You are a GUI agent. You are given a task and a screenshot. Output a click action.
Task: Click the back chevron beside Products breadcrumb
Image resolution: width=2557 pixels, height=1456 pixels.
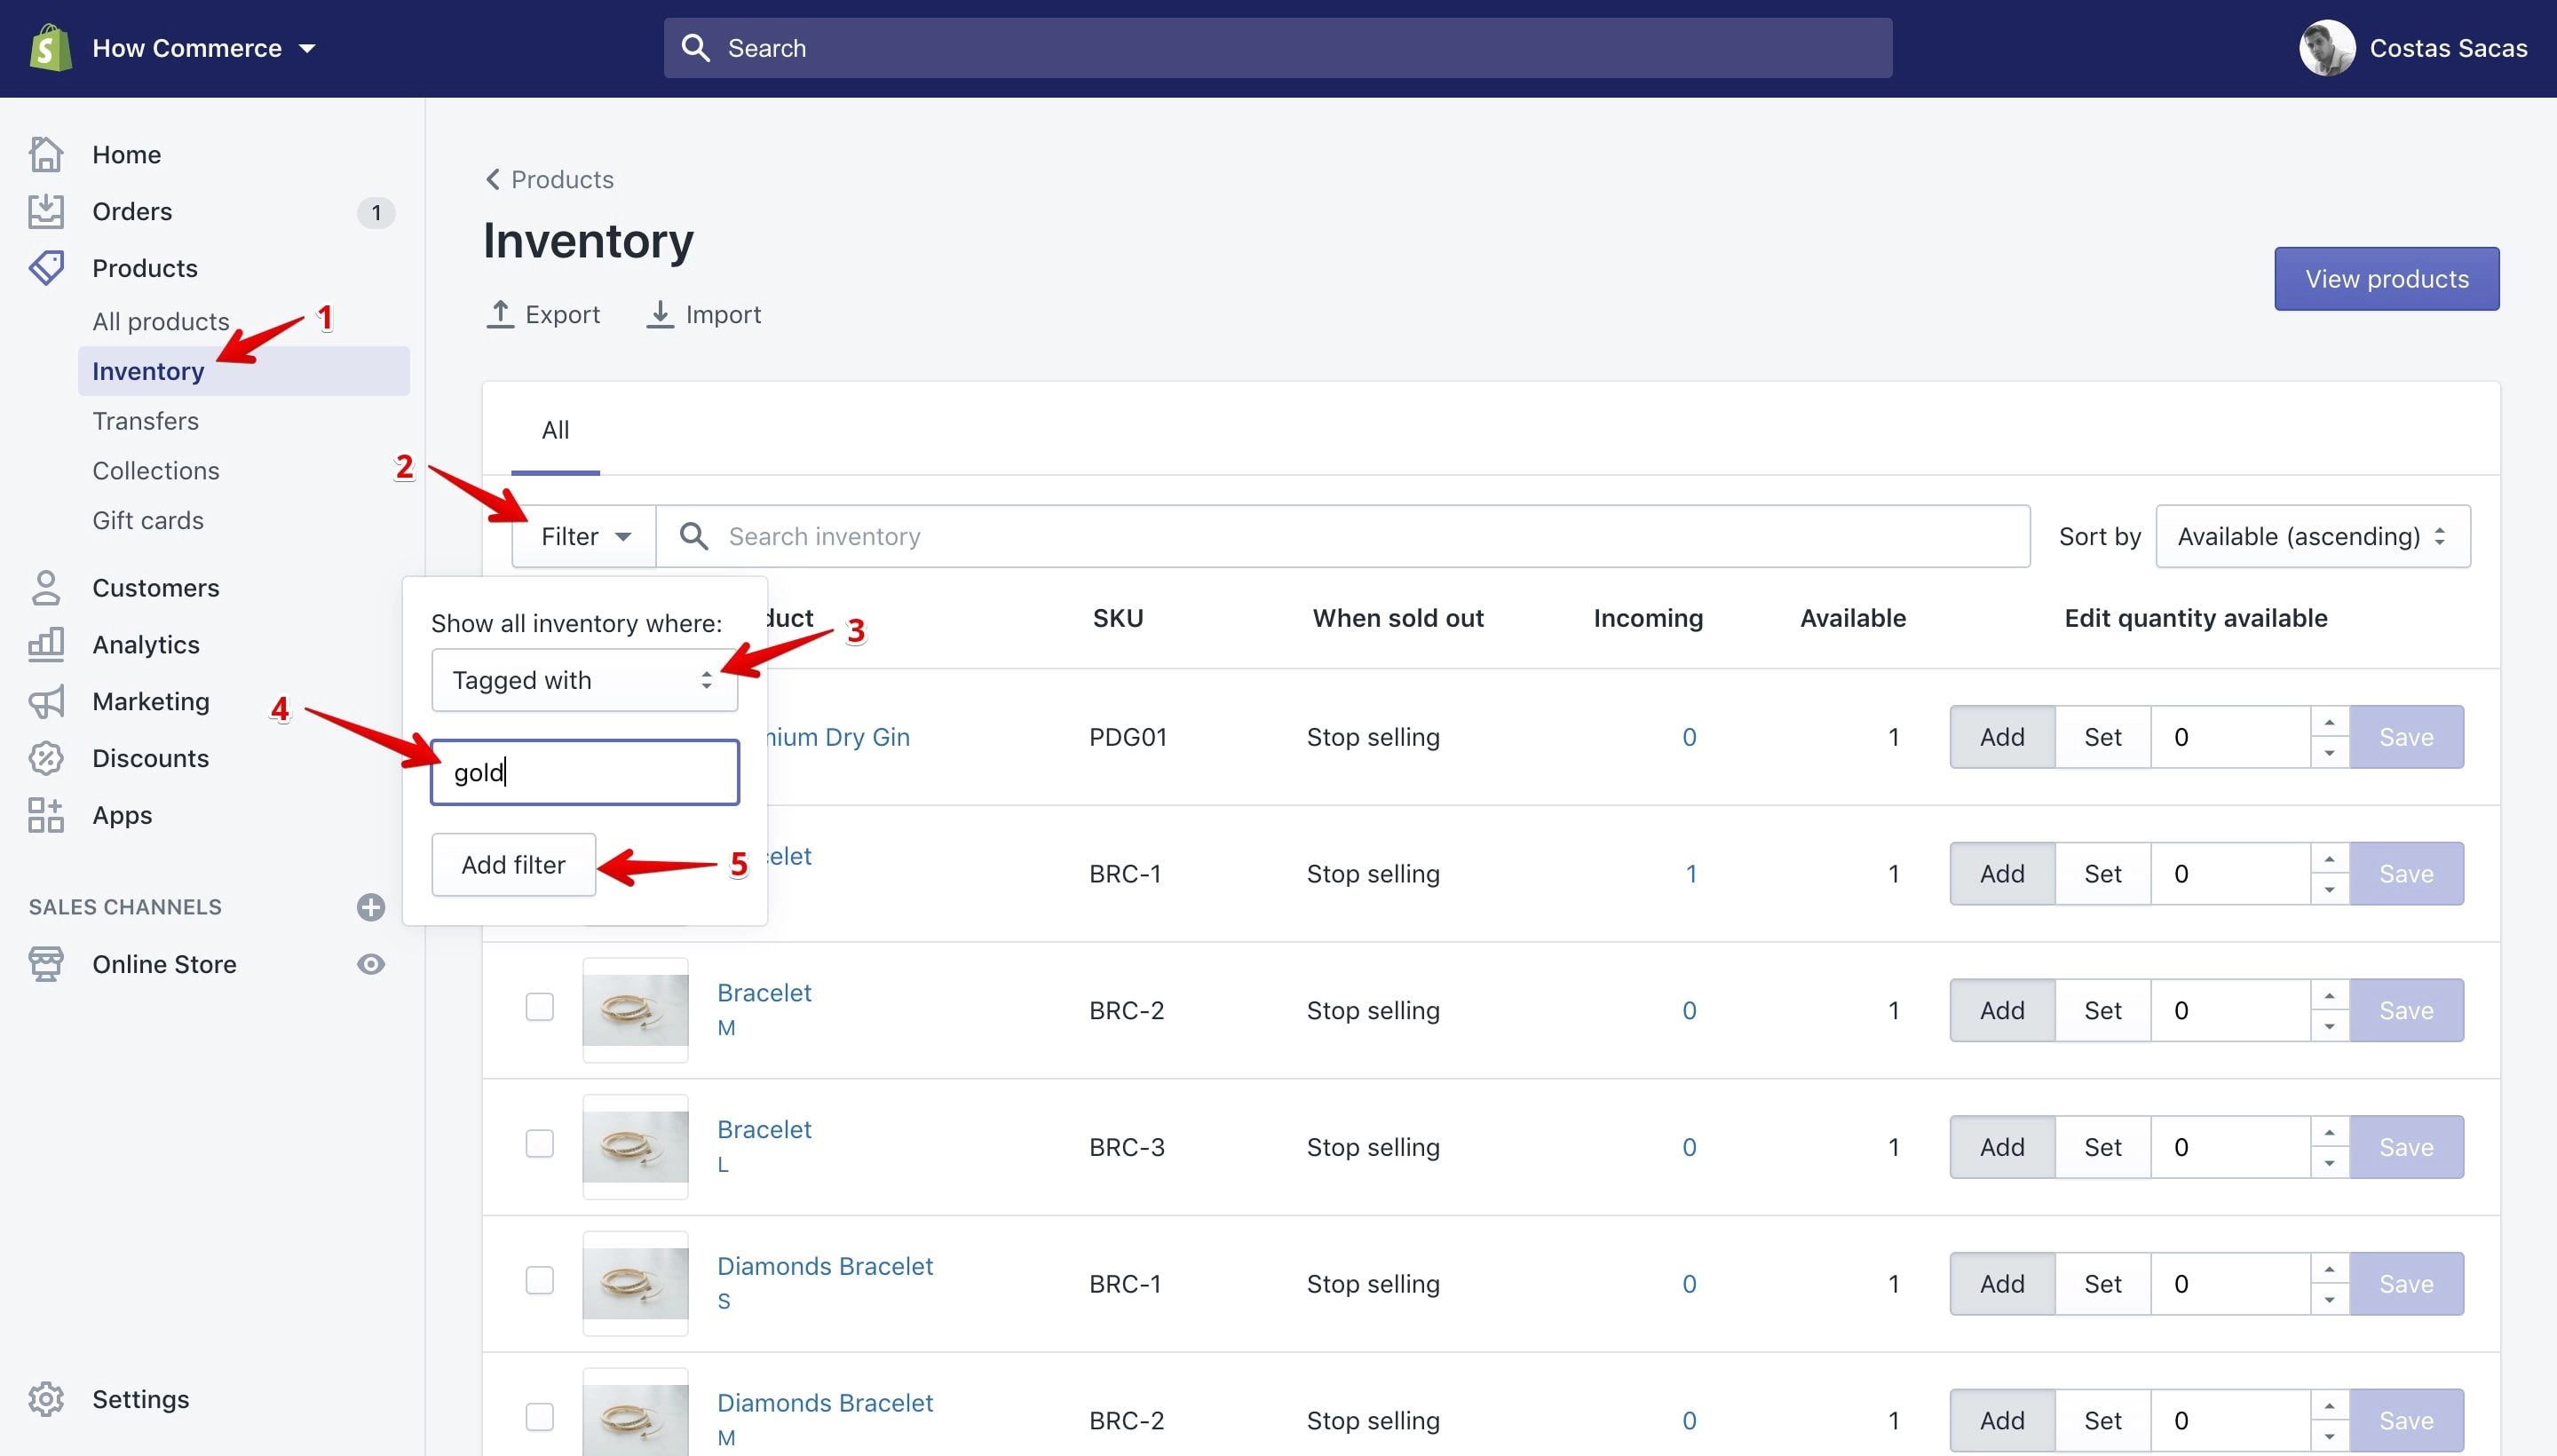click(492, 179)
